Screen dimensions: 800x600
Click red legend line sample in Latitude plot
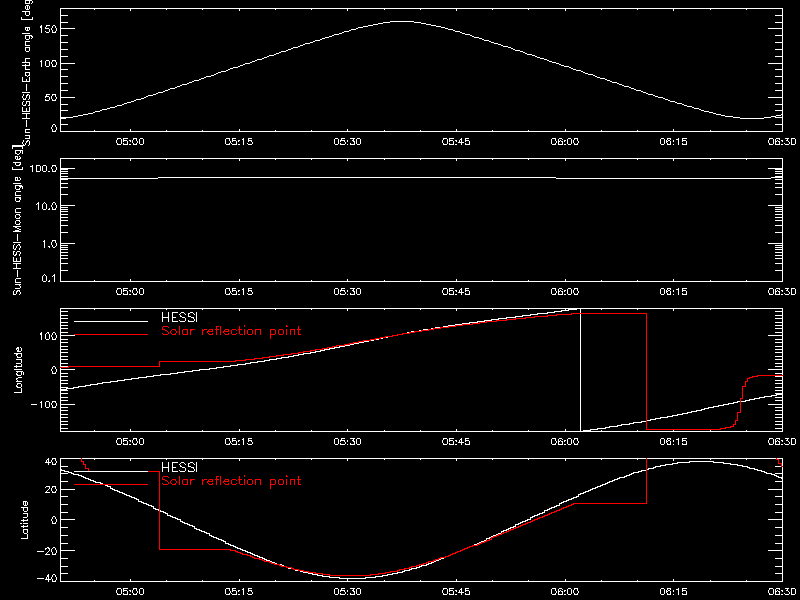(x=111, y=484)
